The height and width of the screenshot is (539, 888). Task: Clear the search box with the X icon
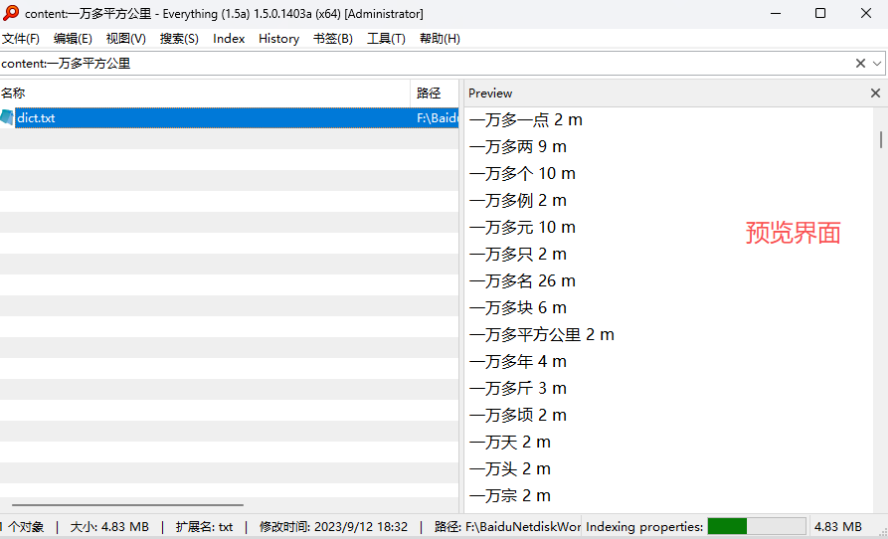[860, 63]
